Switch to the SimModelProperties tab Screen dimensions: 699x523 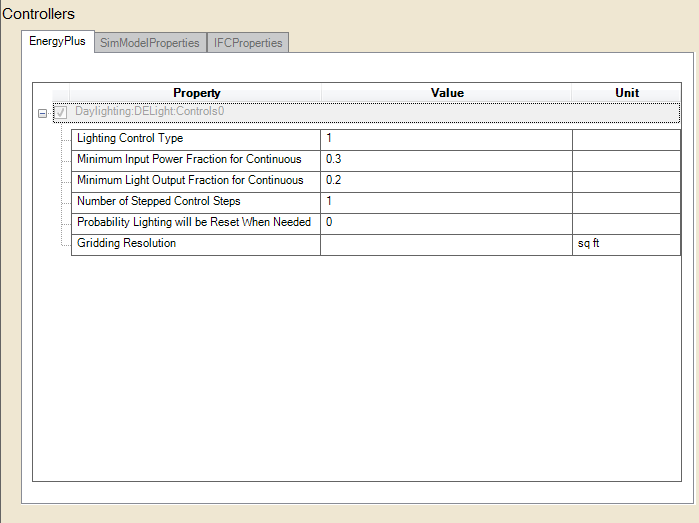(149, 43)
